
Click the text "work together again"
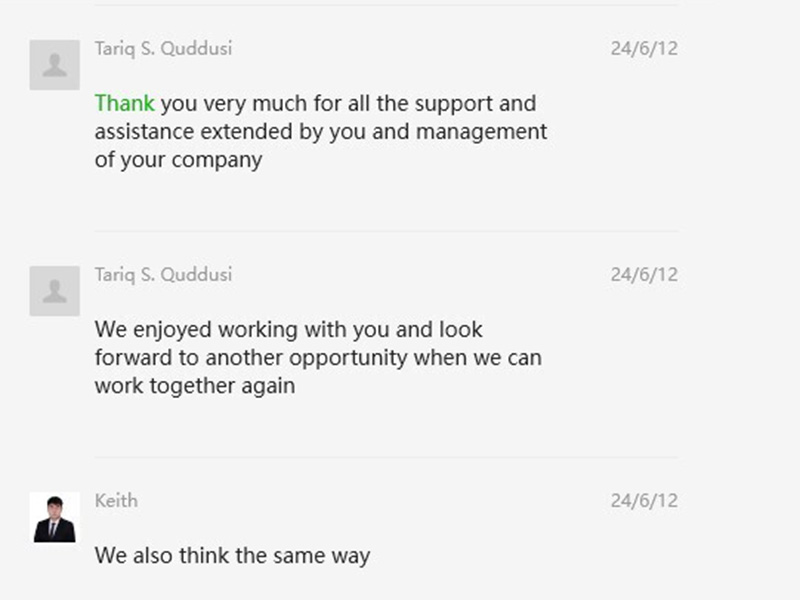(194, 385)
